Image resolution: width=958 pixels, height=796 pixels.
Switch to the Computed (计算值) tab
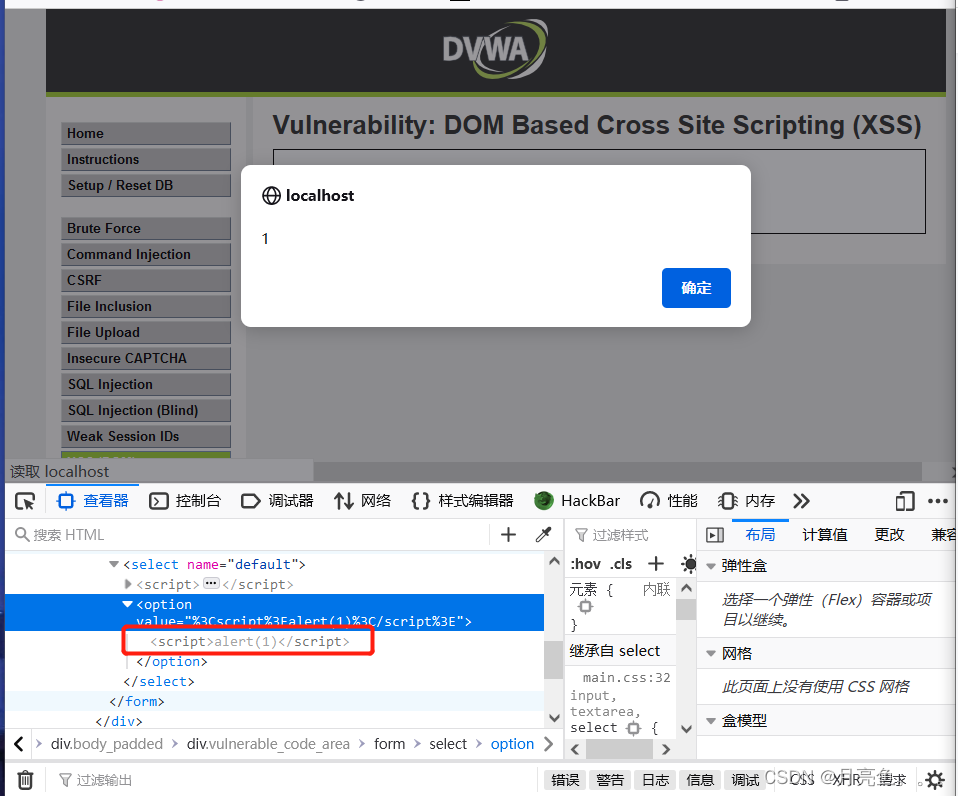[824, 535]
